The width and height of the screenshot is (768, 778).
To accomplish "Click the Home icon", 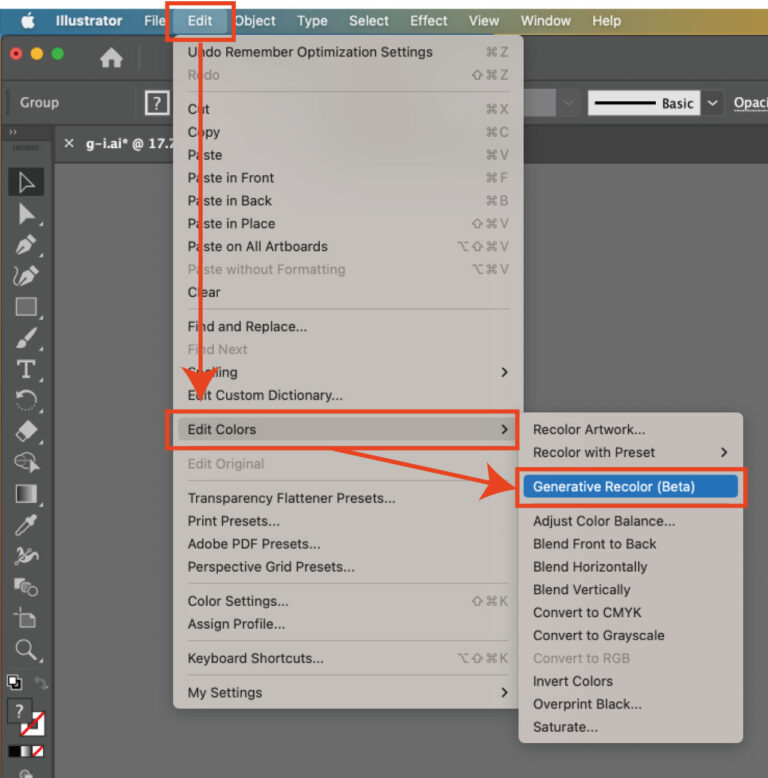I will tap(111, 58).
